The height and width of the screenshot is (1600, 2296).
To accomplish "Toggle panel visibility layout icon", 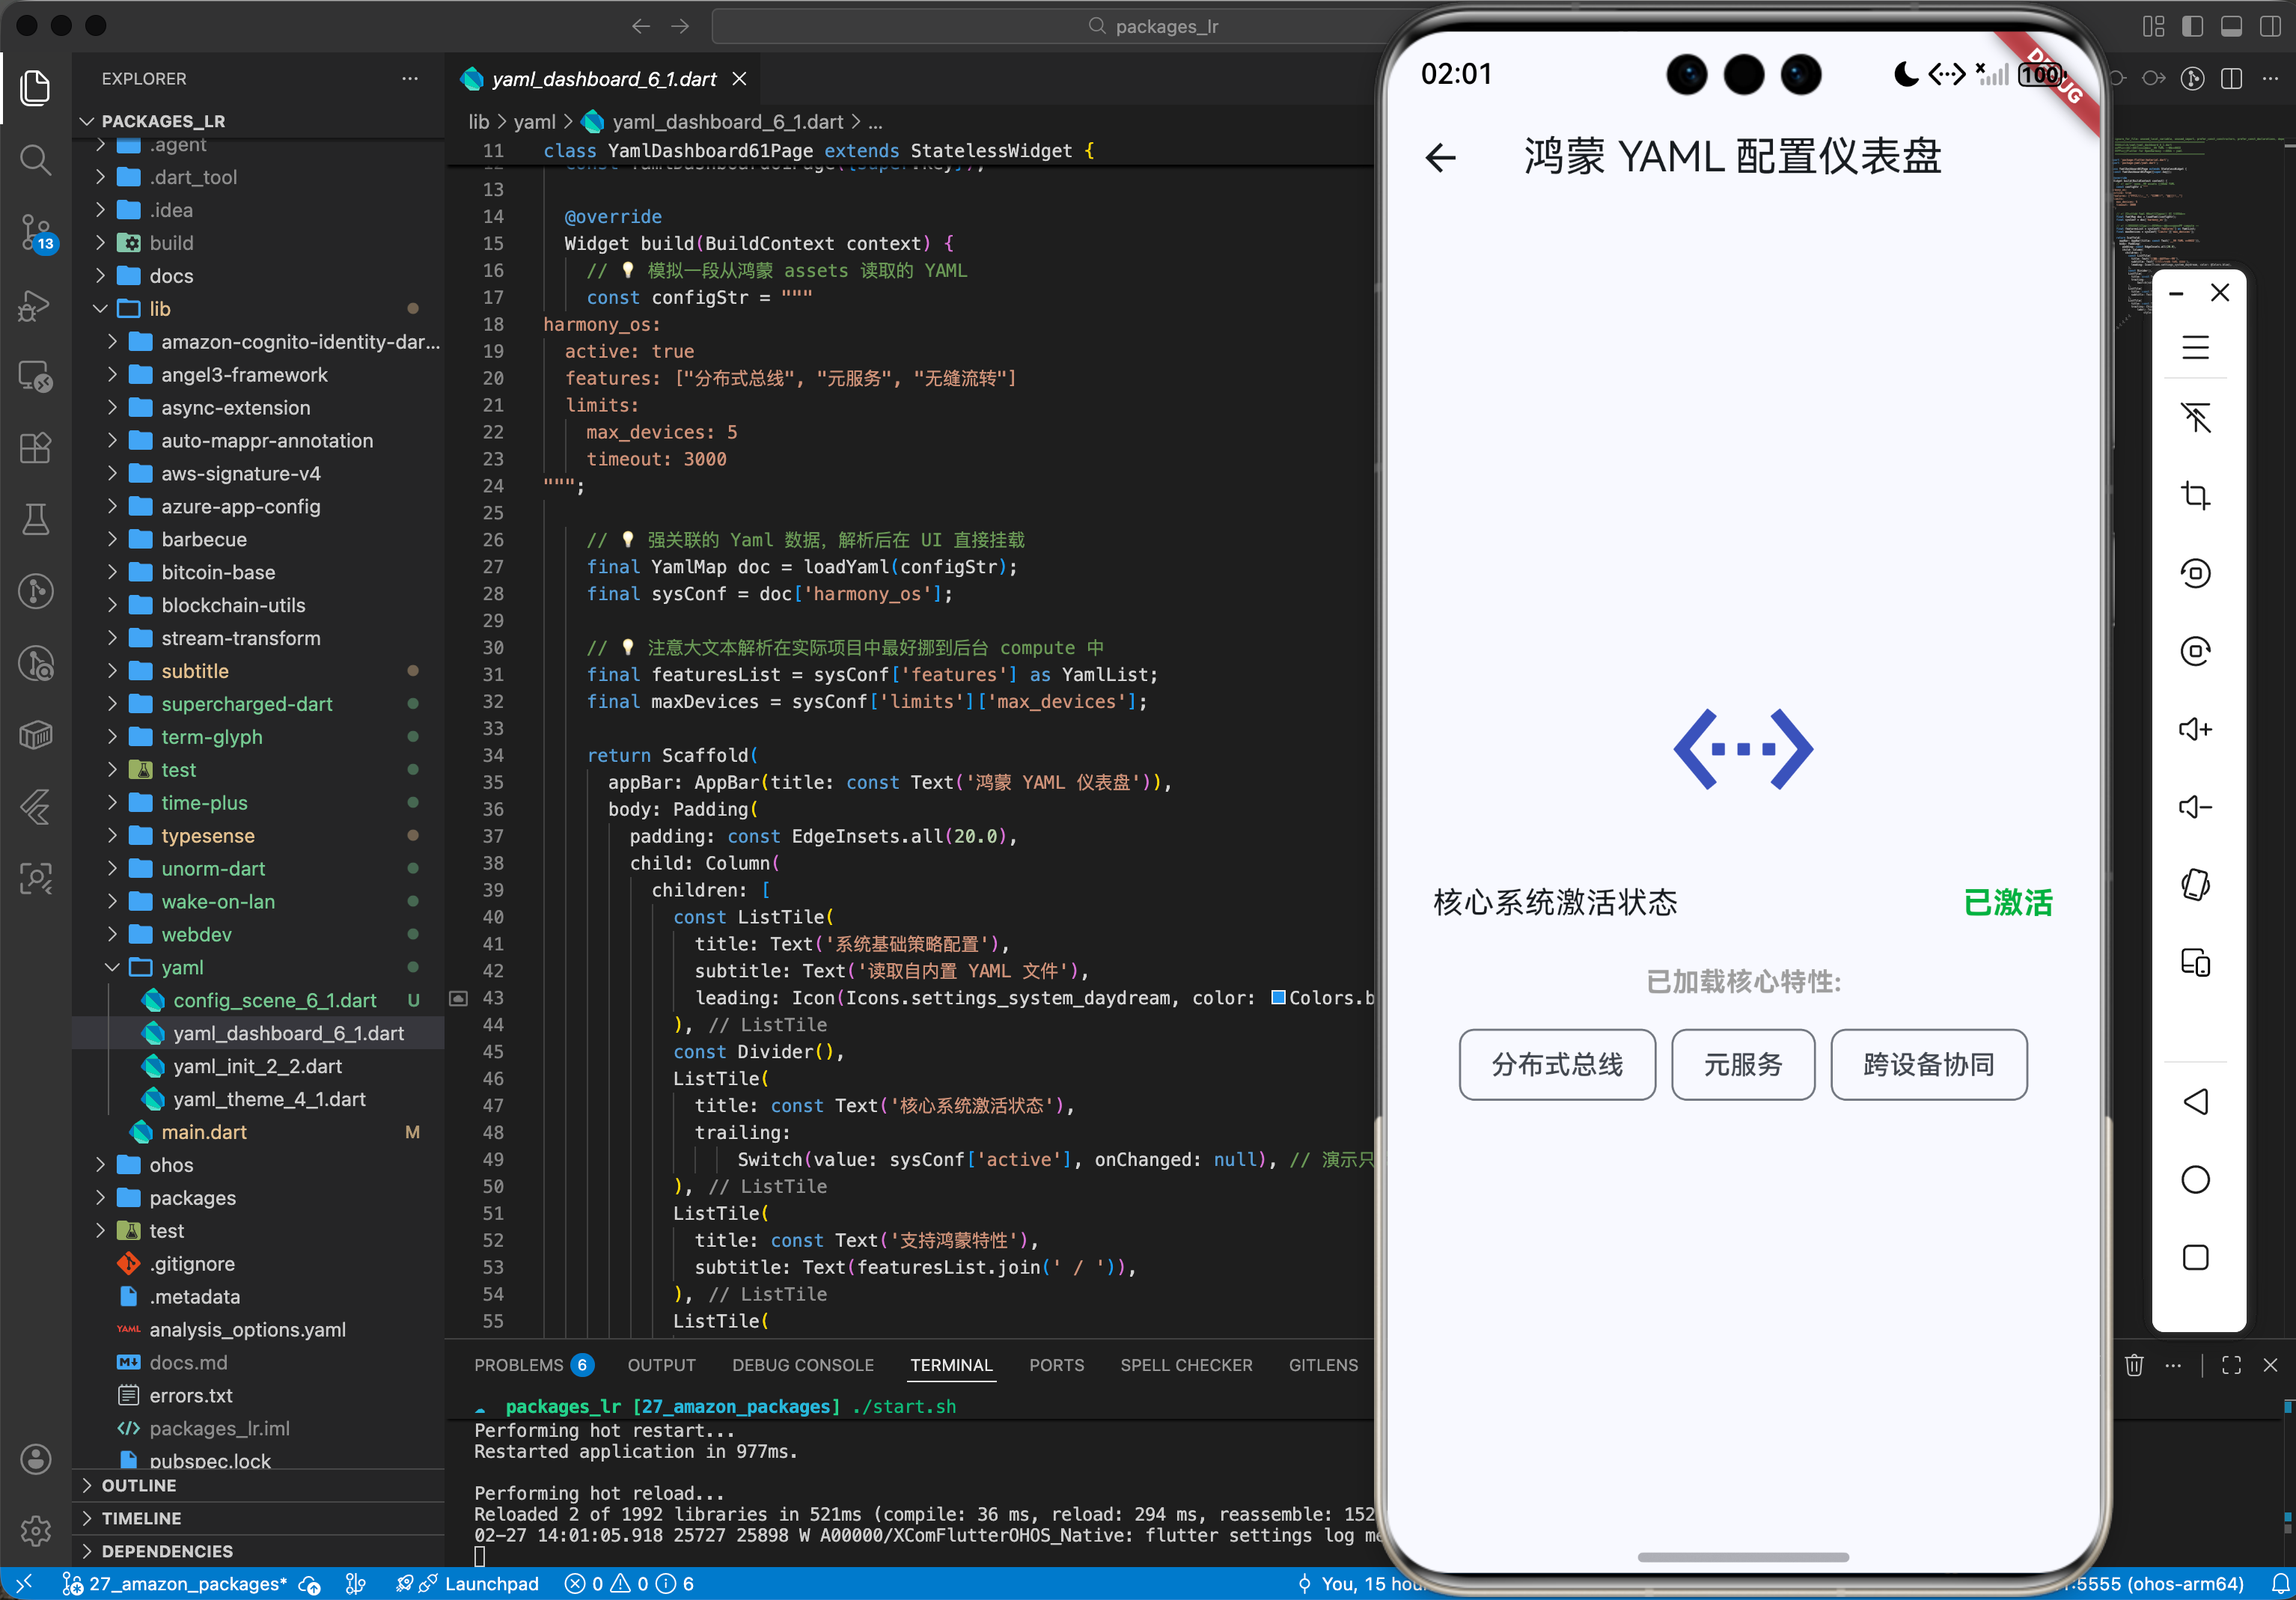I will tap(2231, 26).
